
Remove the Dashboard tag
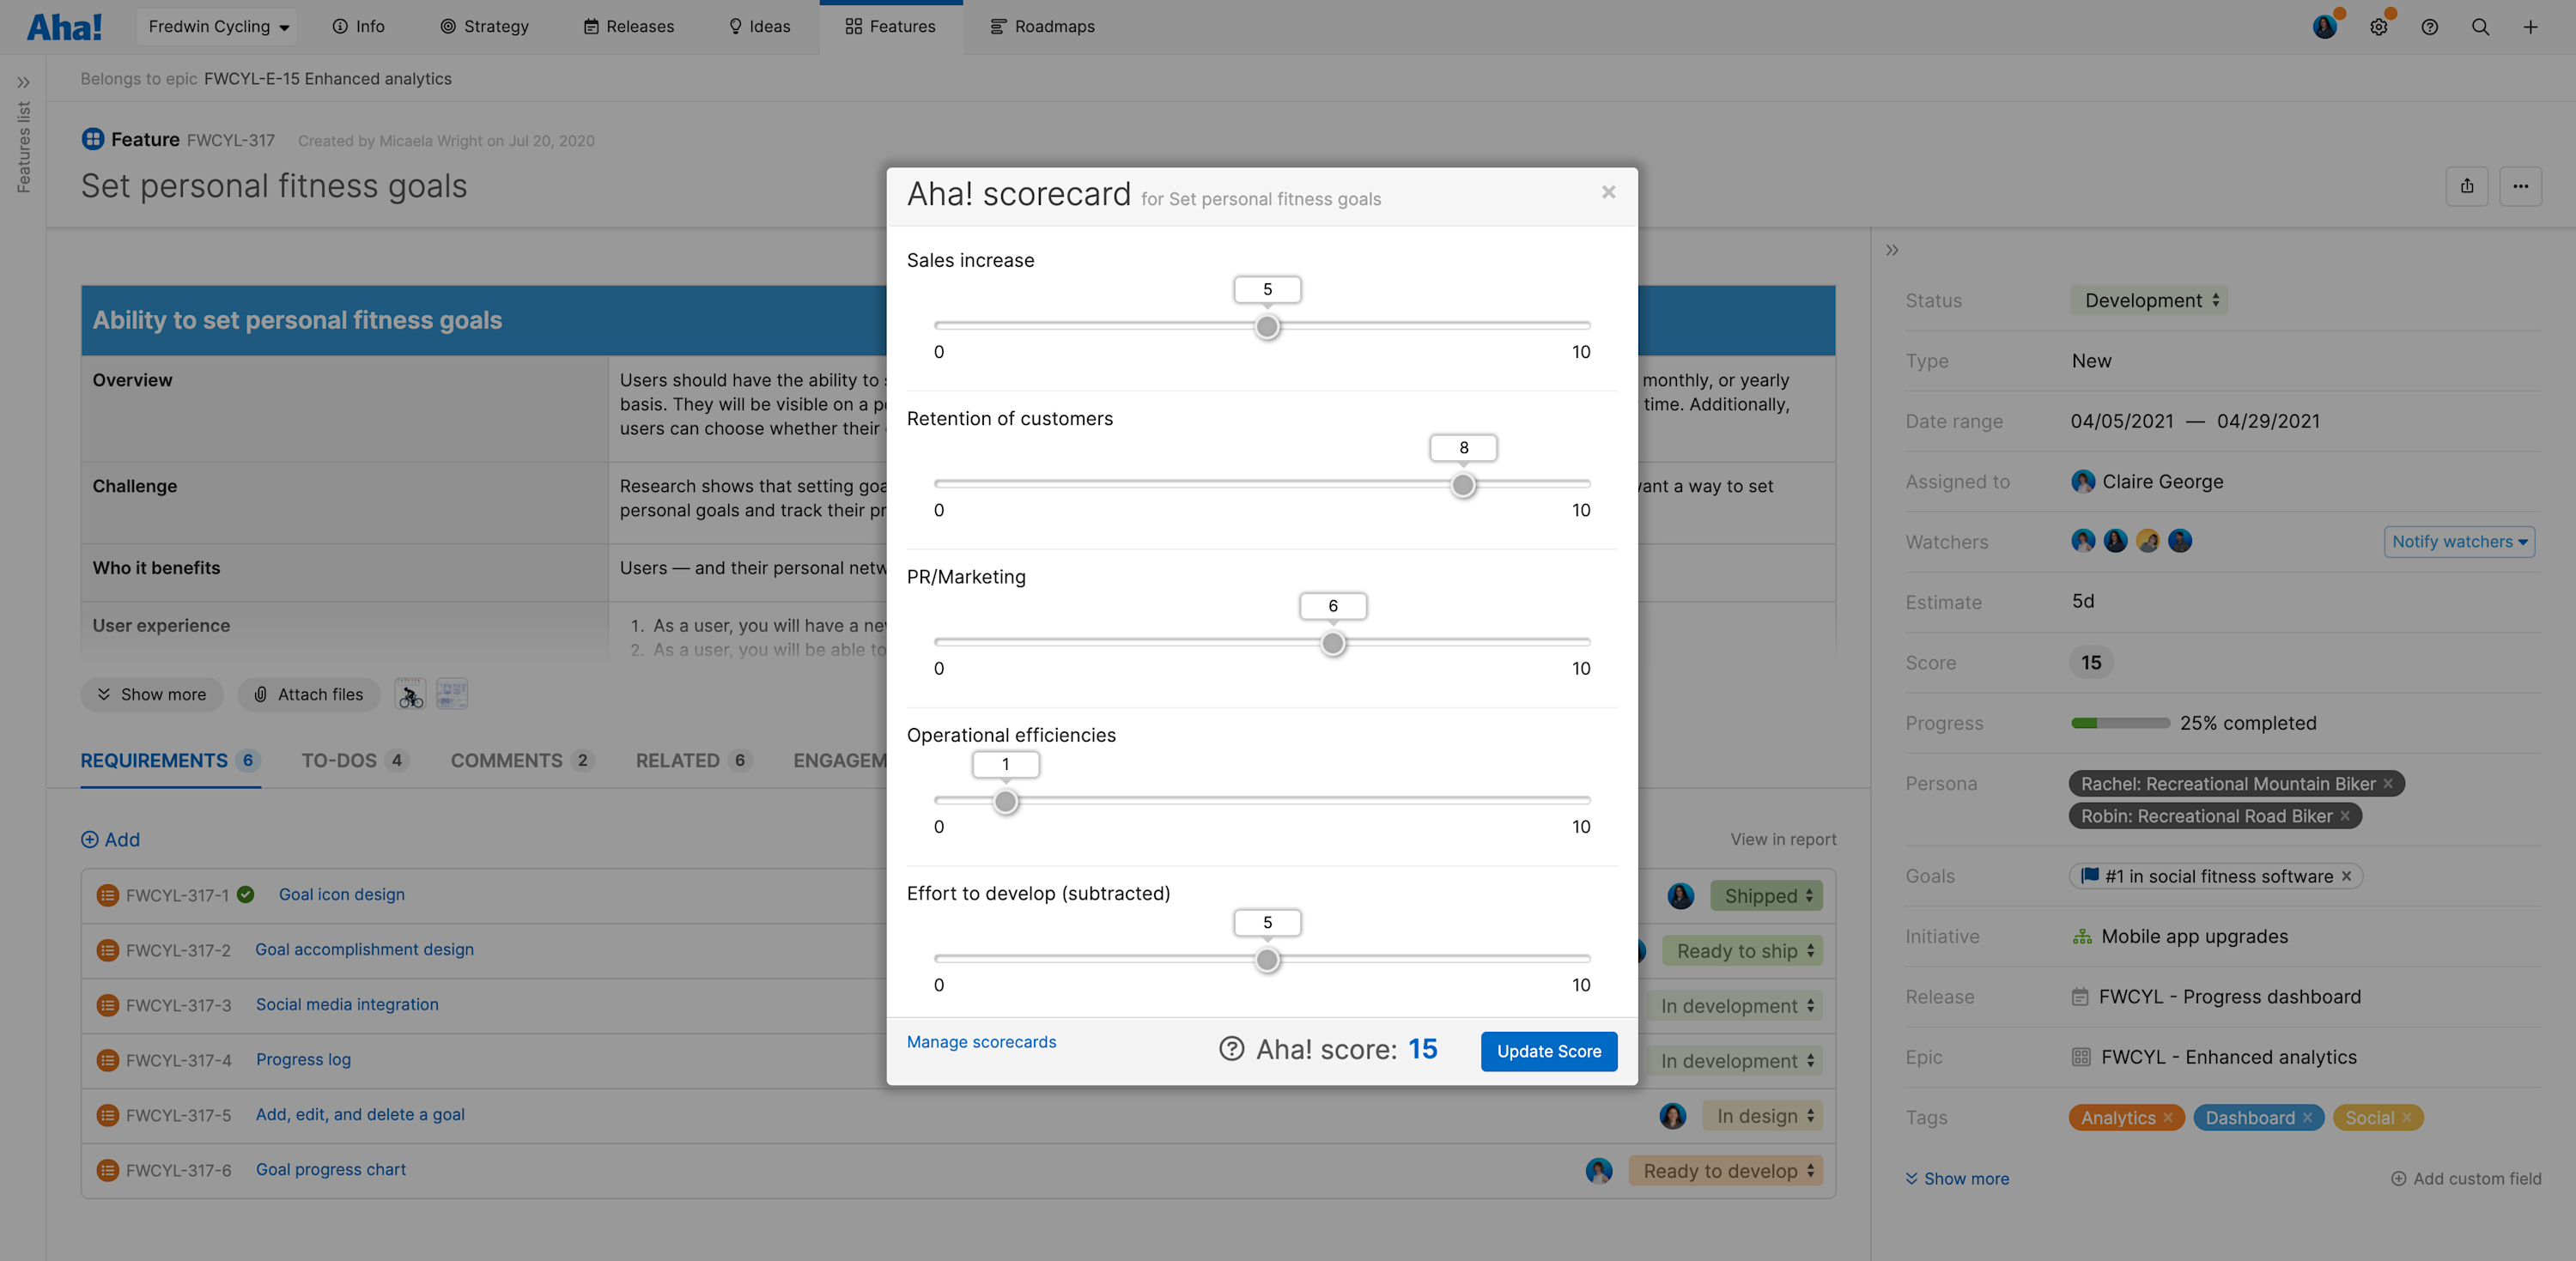click(2307, 1118)
